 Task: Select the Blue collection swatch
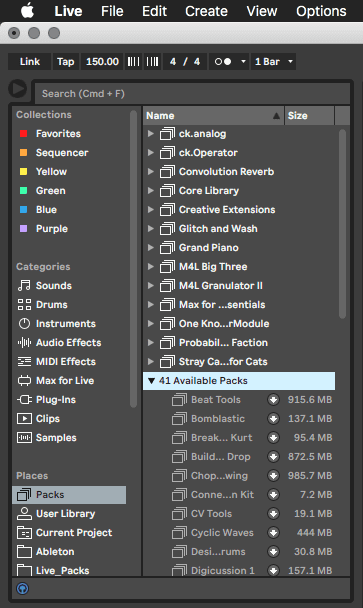pyautogui.click(x=23, y=210)
